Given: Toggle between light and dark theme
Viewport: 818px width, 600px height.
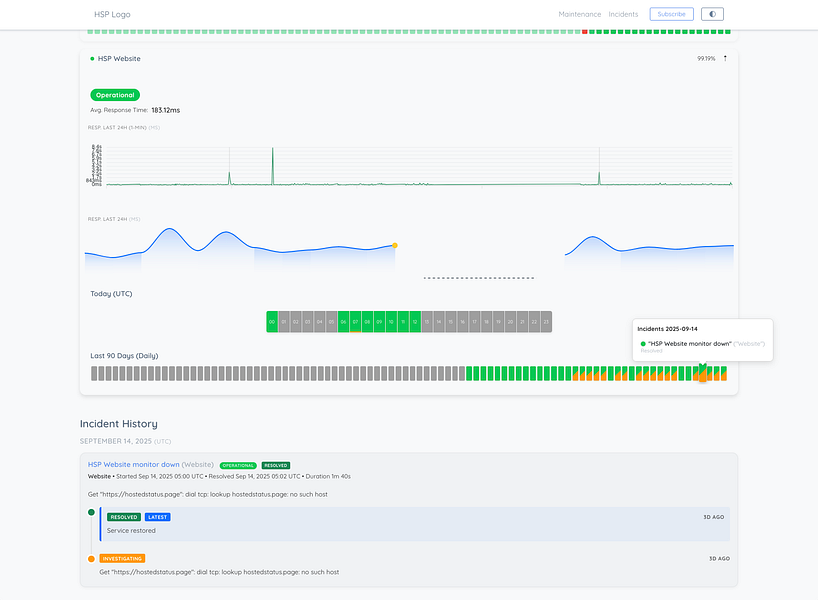Looking at the screenshot, I should pos(711,14).
